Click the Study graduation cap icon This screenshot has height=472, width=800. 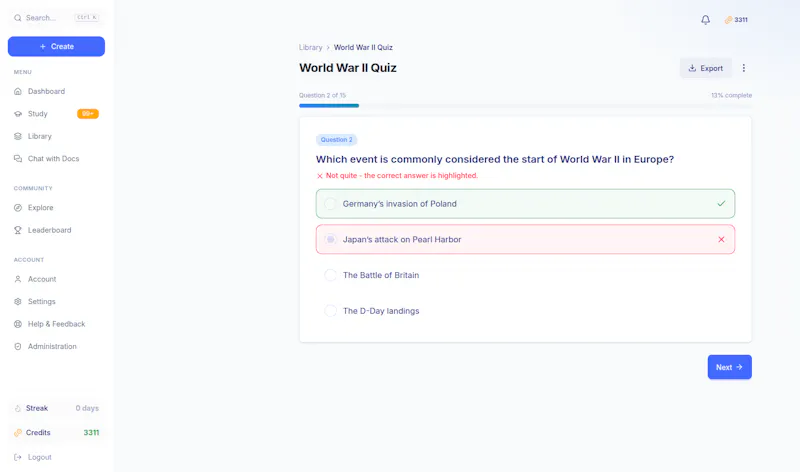[18, 114]
